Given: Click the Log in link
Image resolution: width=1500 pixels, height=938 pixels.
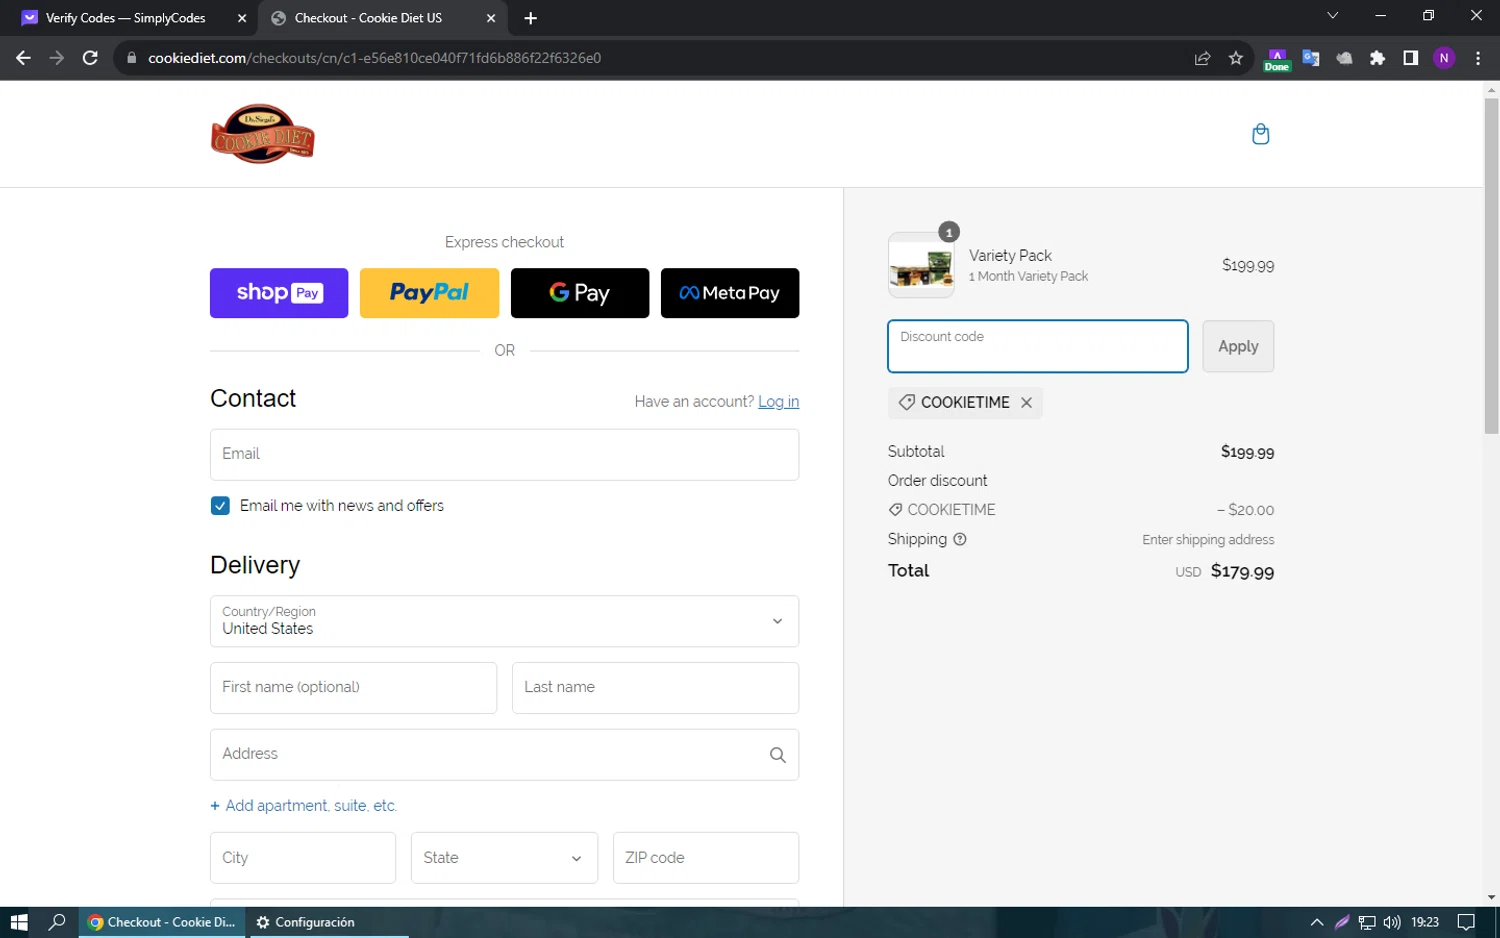Looking at the screenshot, I should [778, 401].
